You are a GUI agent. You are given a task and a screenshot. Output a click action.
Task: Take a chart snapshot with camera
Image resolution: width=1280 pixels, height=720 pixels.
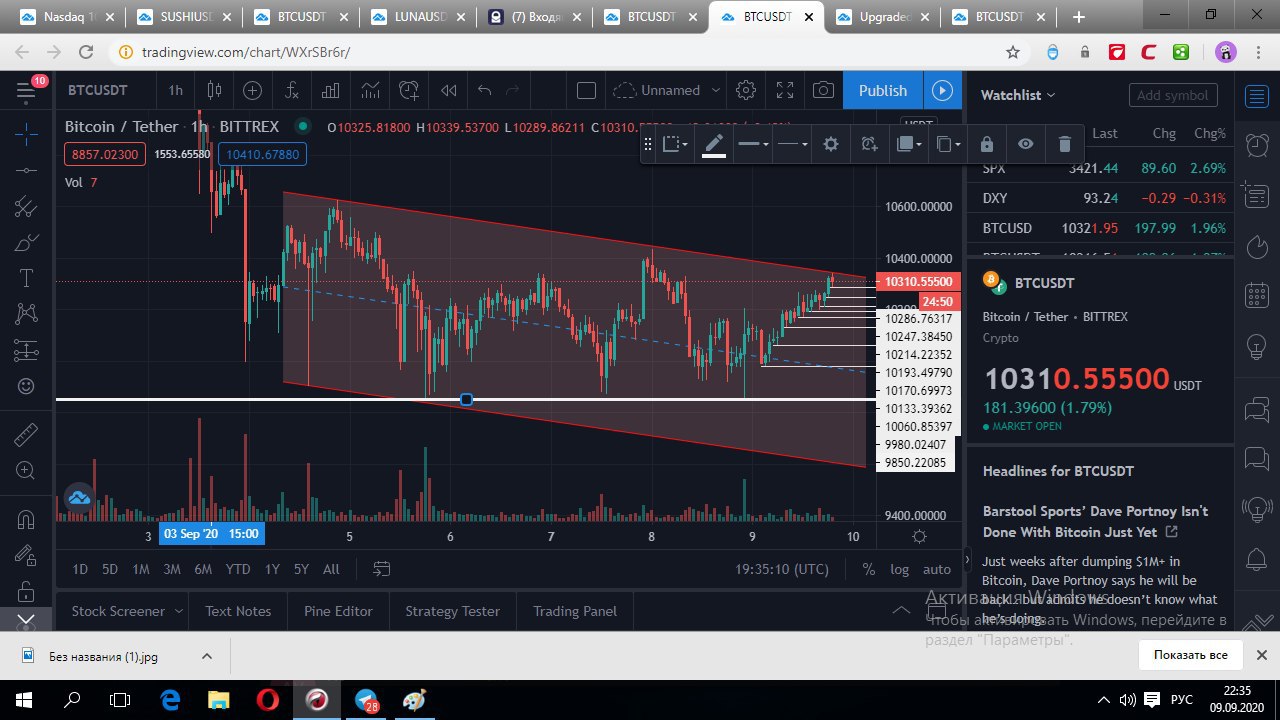tap(823, 90)
